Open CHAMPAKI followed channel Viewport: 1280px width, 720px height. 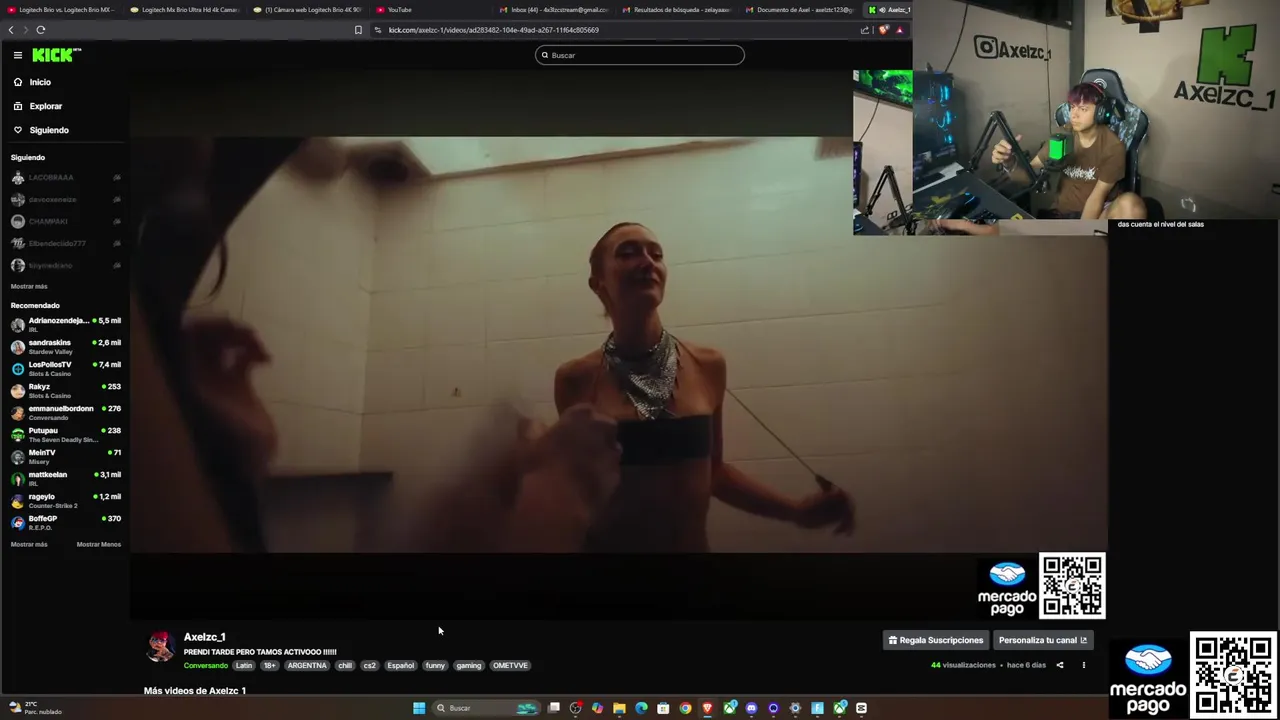(x=64, y=222)
